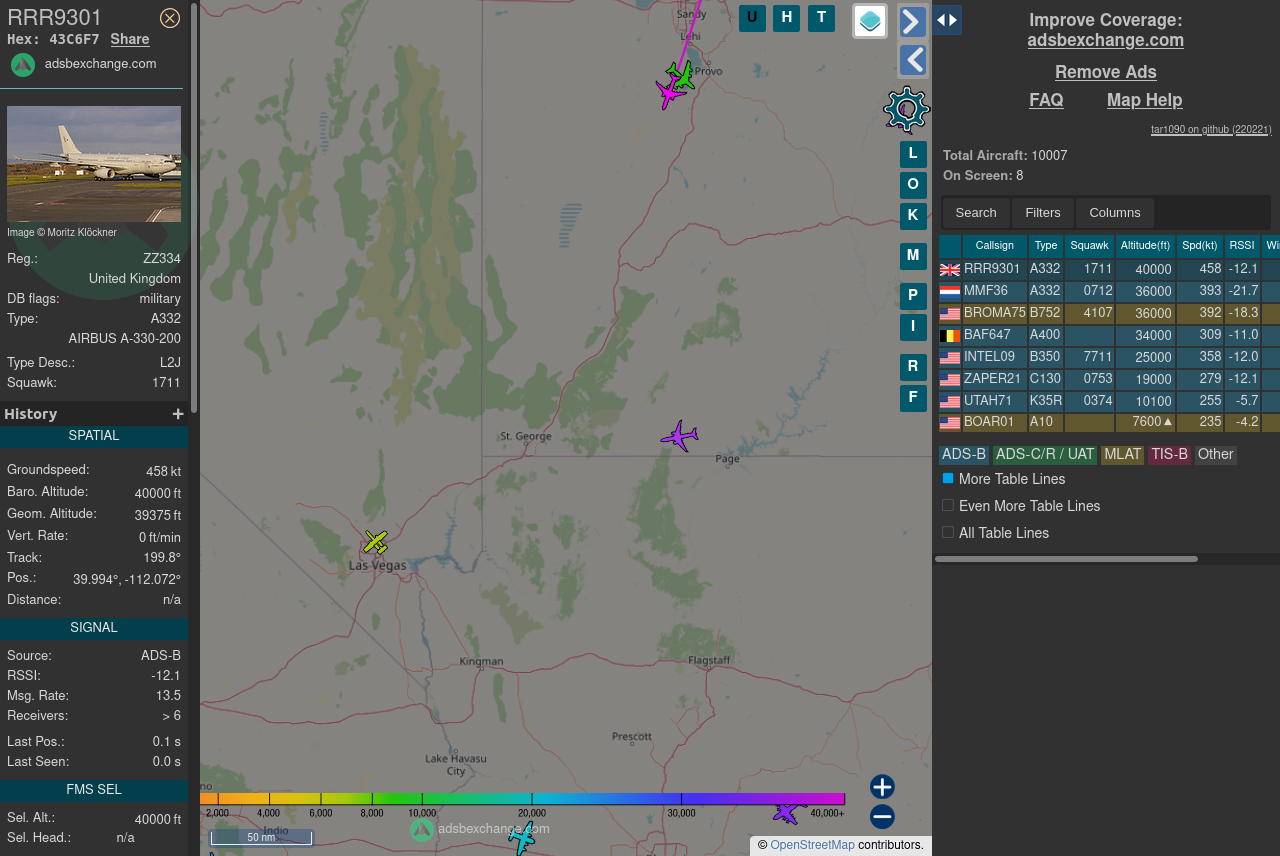Select the yellow aircraft over Las Vegas

pos(375,542)
